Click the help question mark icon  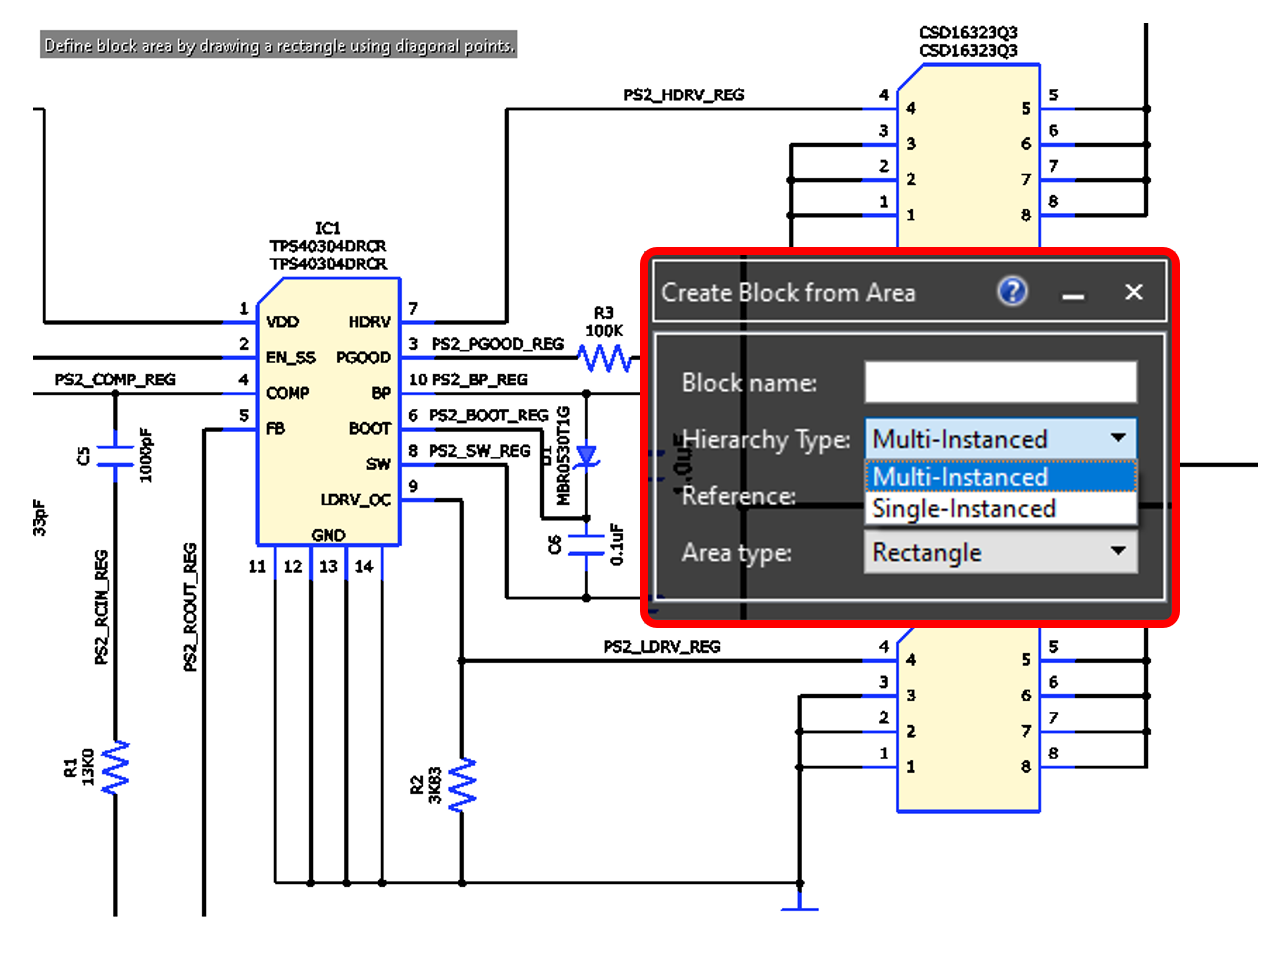(x=1012, y=292)
